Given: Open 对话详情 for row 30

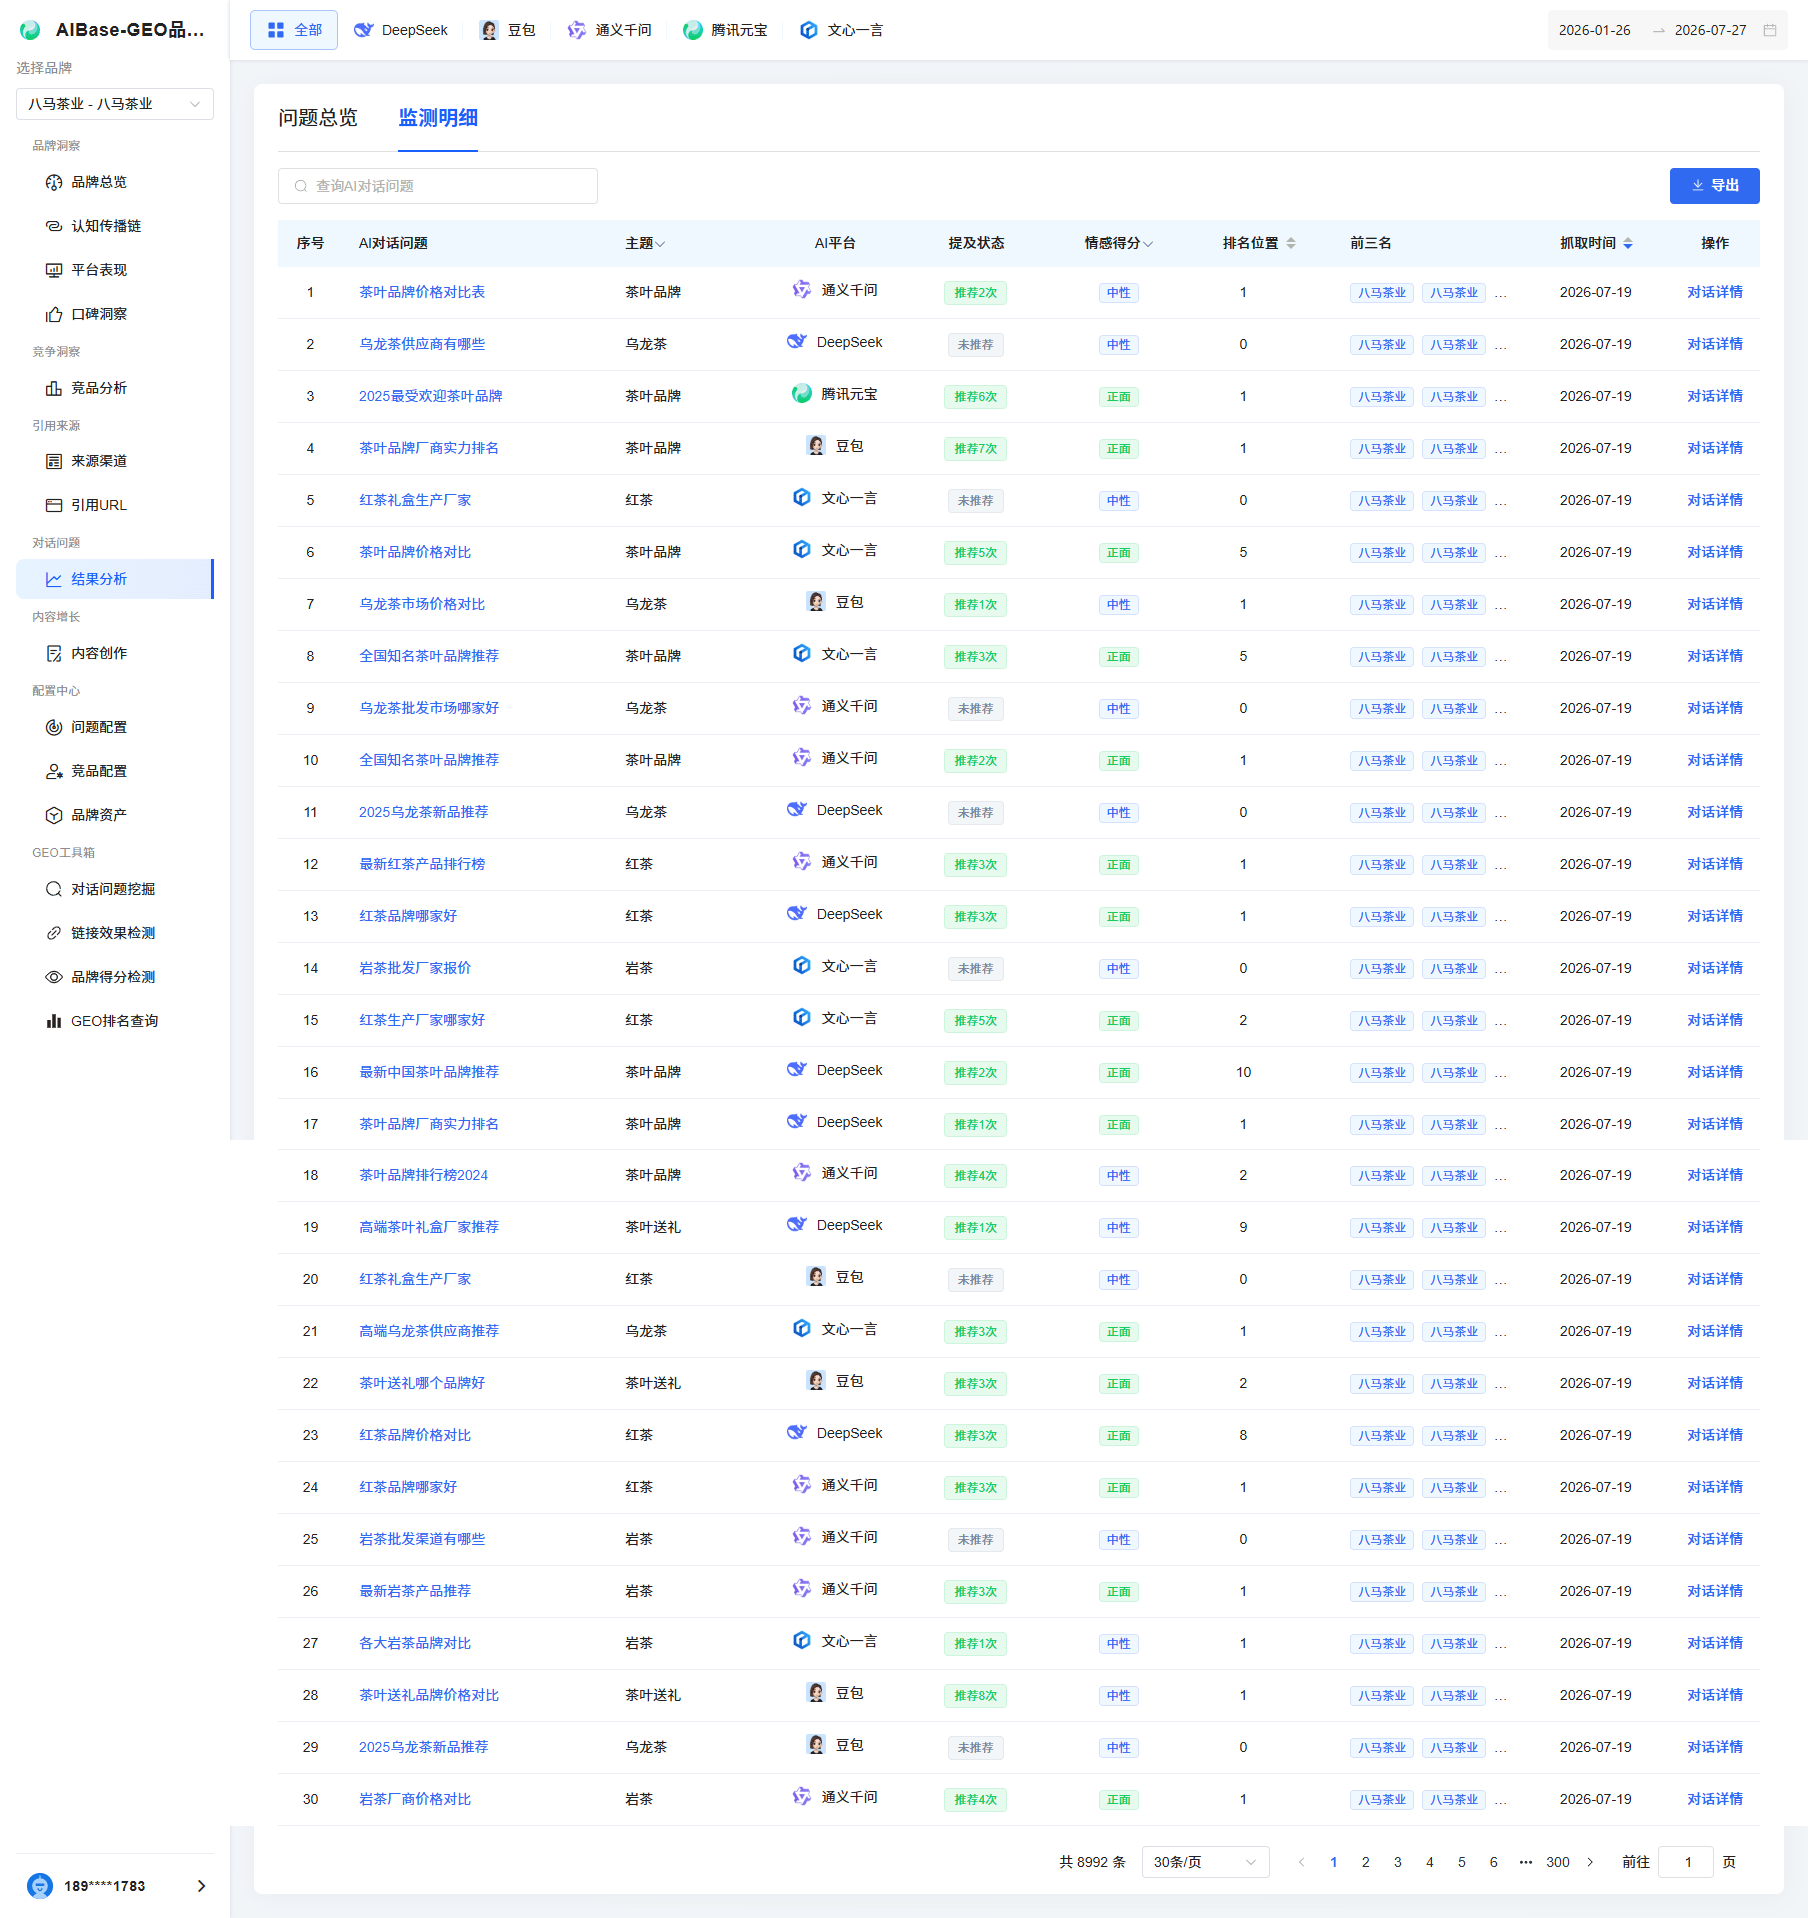Looking at the screenshot, I should click(x=1715, y=1799).
